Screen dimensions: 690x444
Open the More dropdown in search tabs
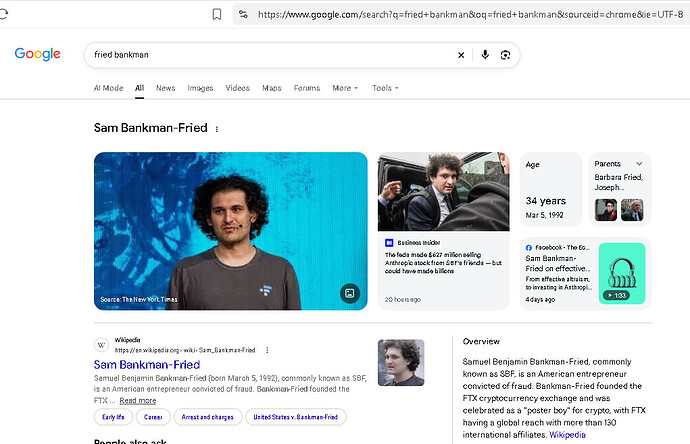coord(345,88)
